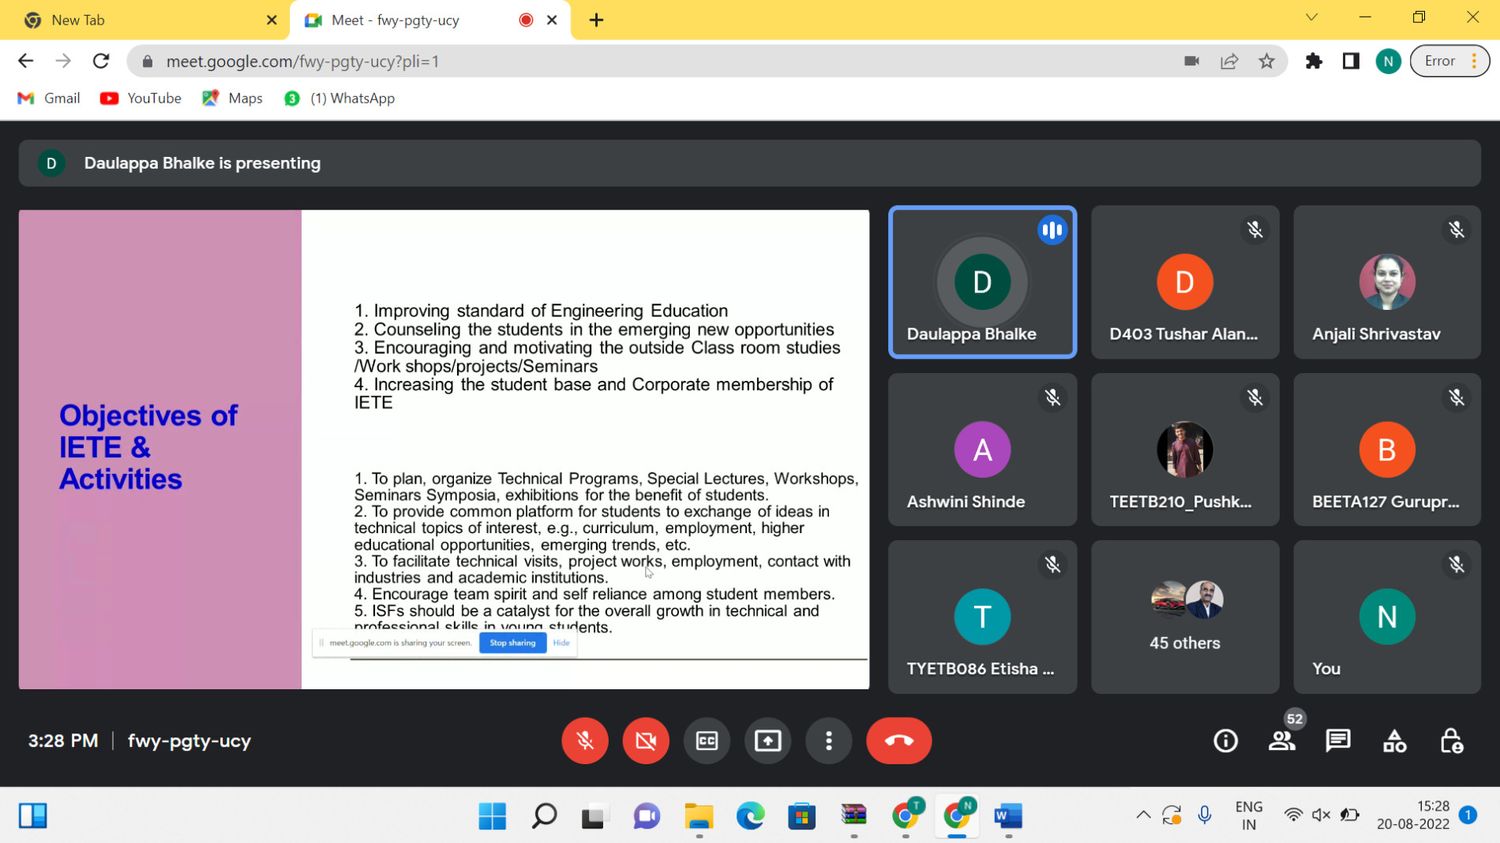Go back in browser history
The width and height of the screenshot is (1500, 843).
[26, 61]
